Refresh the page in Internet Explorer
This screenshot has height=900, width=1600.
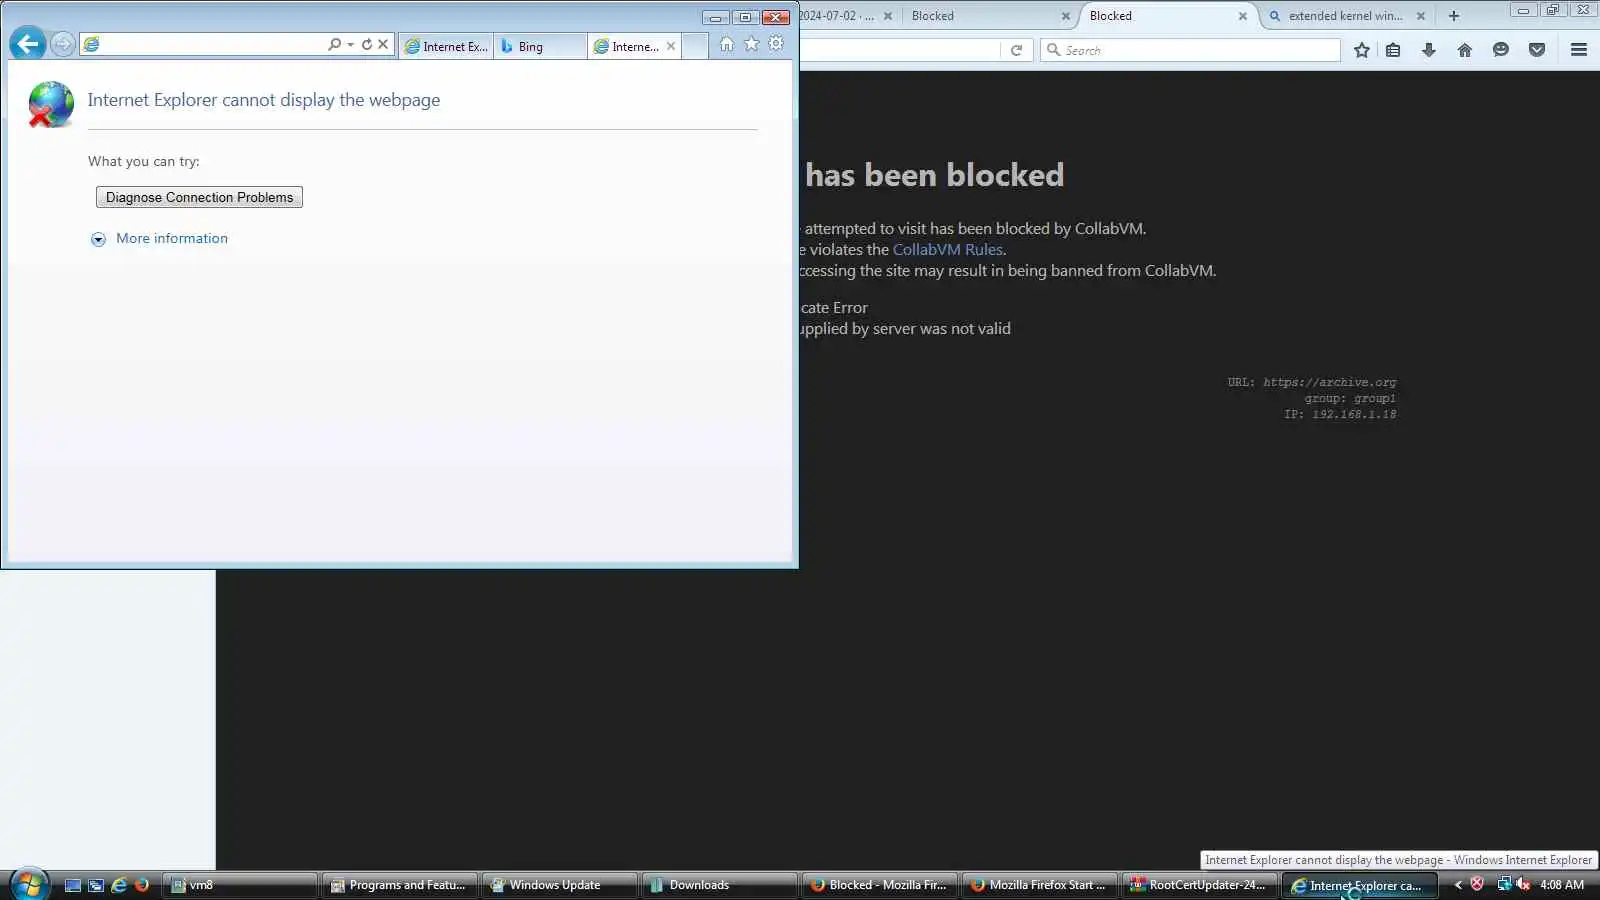[x=367, y=44]
